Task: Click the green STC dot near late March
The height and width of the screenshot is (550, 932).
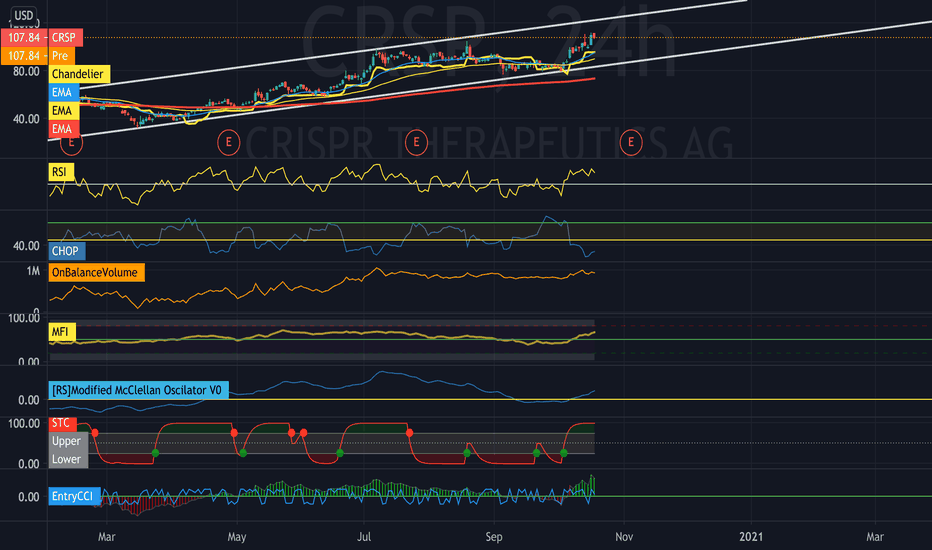Action: coord(155,453)
